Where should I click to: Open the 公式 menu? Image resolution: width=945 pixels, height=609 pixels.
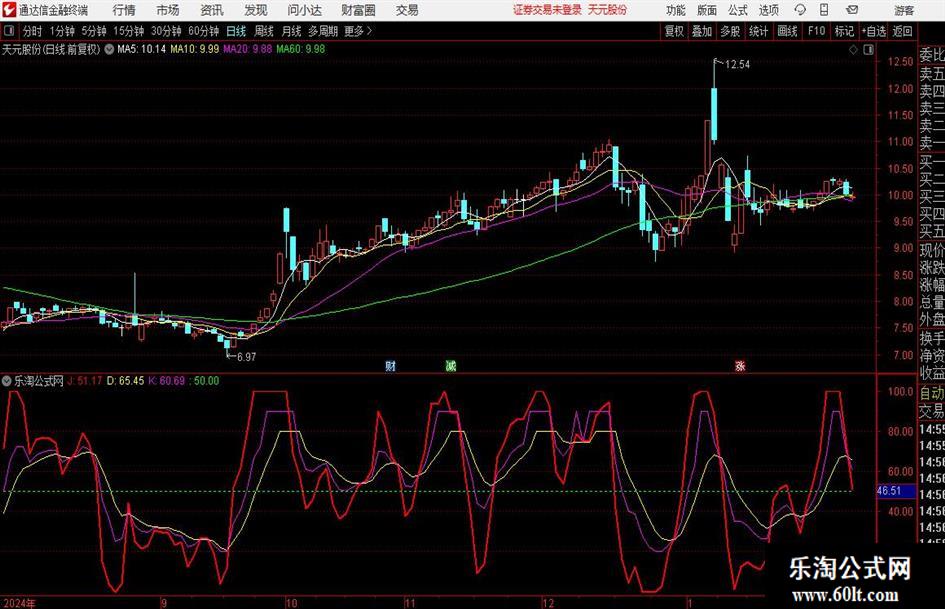pyautogui.click(x=737, y=10)
